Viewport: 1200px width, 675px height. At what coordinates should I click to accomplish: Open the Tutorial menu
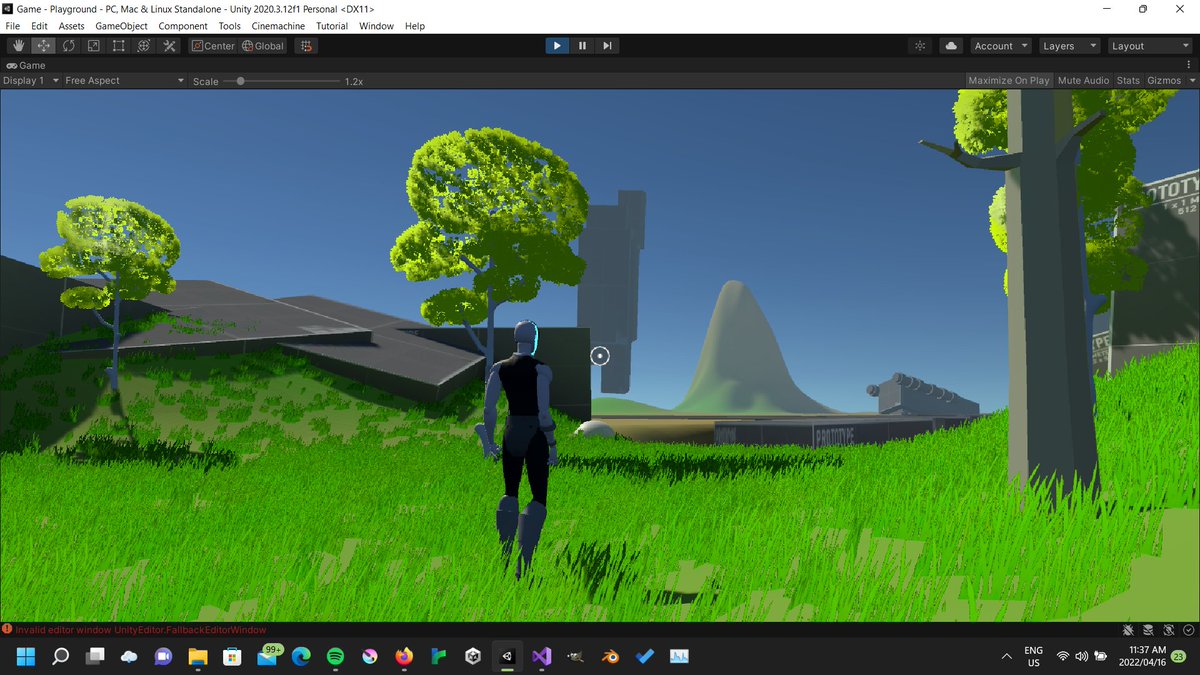pos(332,26)
